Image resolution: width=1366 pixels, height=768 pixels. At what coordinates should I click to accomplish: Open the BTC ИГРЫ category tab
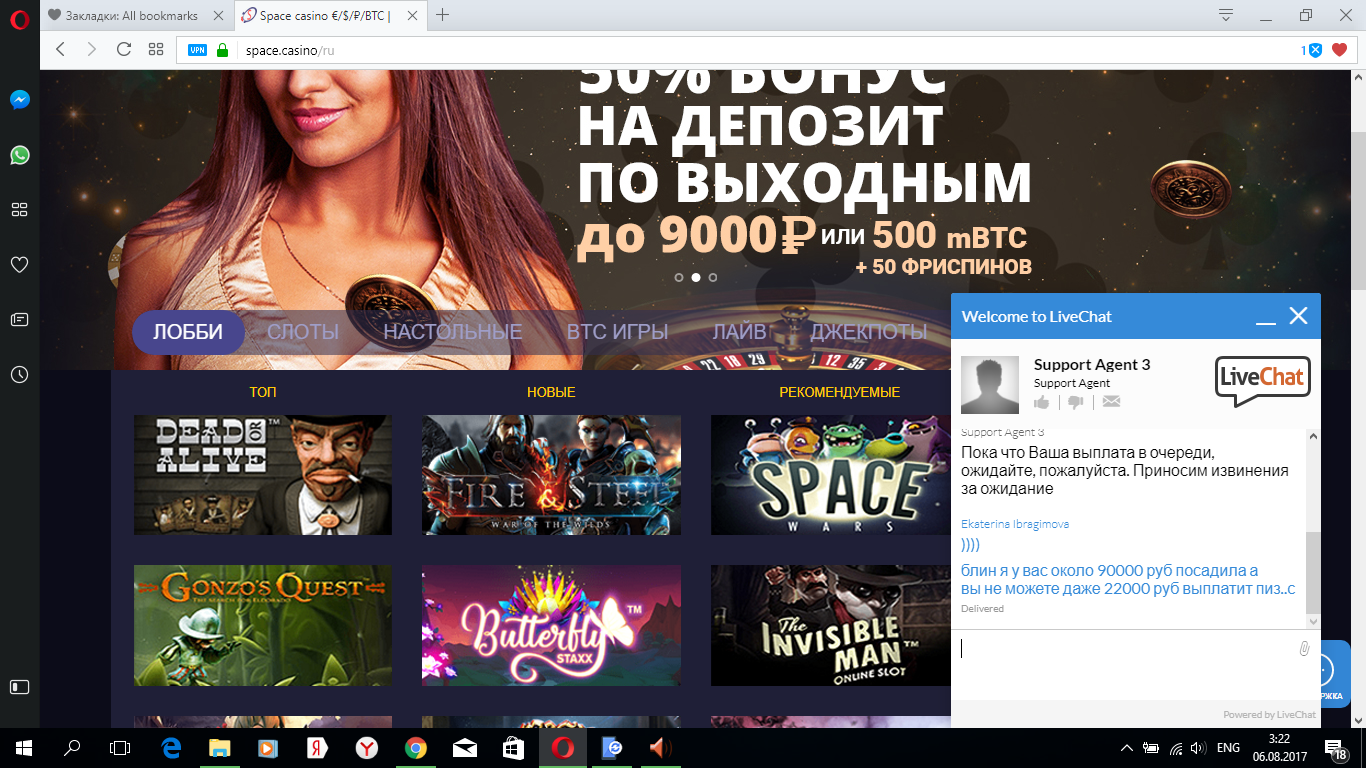[x=617, y=332]
